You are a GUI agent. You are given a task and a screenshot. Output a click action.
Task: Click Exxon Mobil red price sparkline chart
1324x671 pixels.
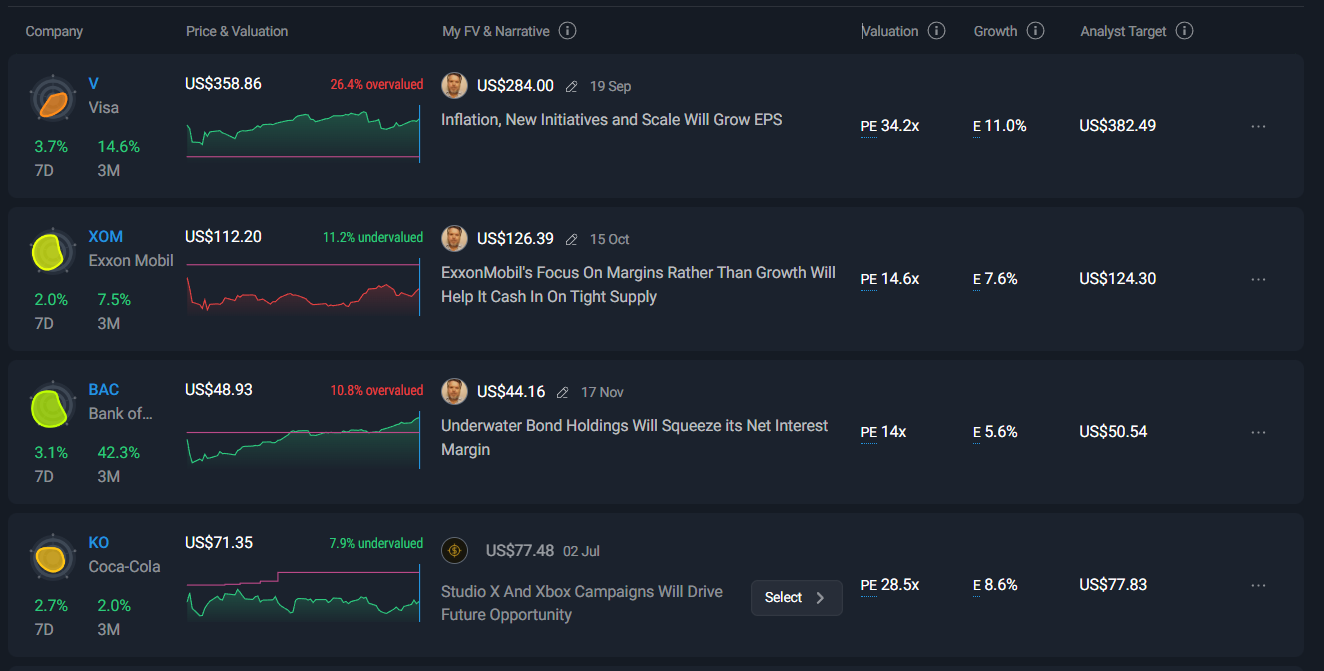303,287
